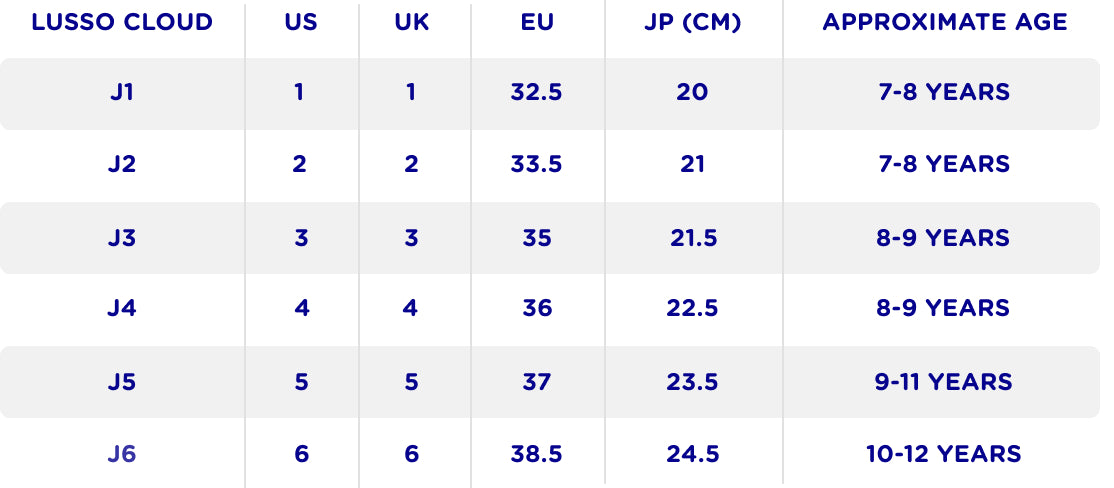
Task: Click the UK column header
Action: click(411, 22)
